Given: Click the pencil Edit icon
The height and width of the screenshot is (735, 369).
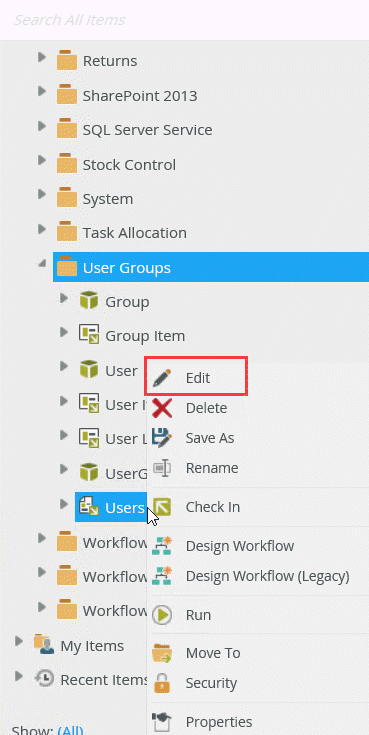Looking at the screenshot, I should tap(162, 378).
